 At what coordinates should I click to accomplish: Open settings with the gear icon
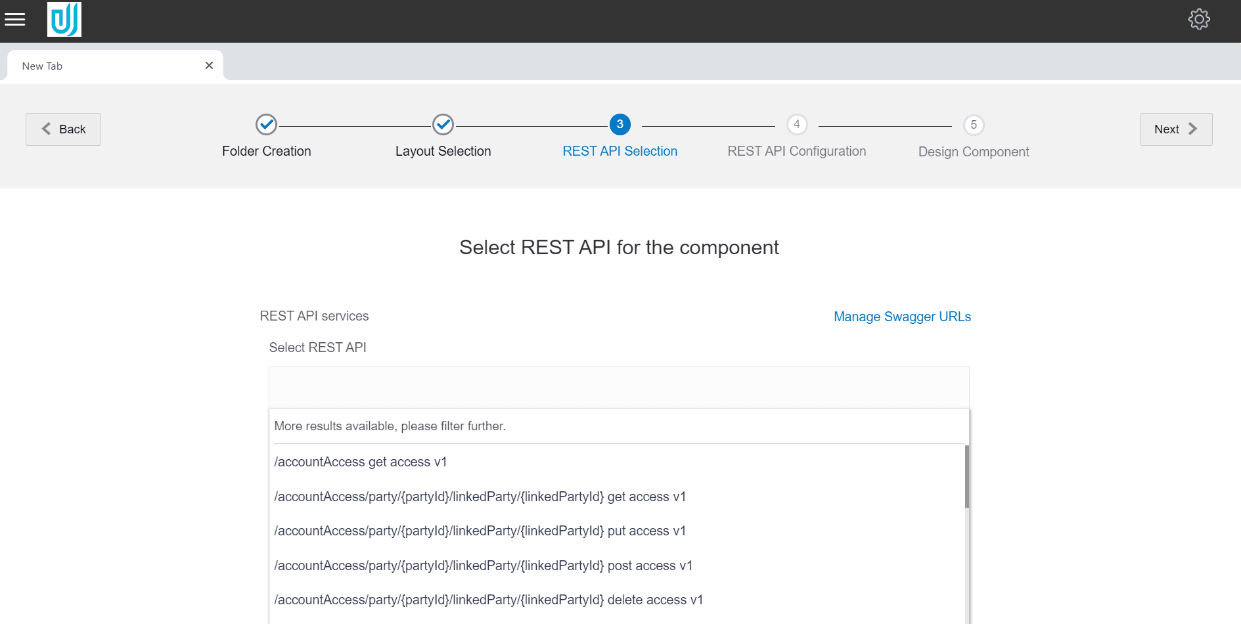(x=1199, y=19)
